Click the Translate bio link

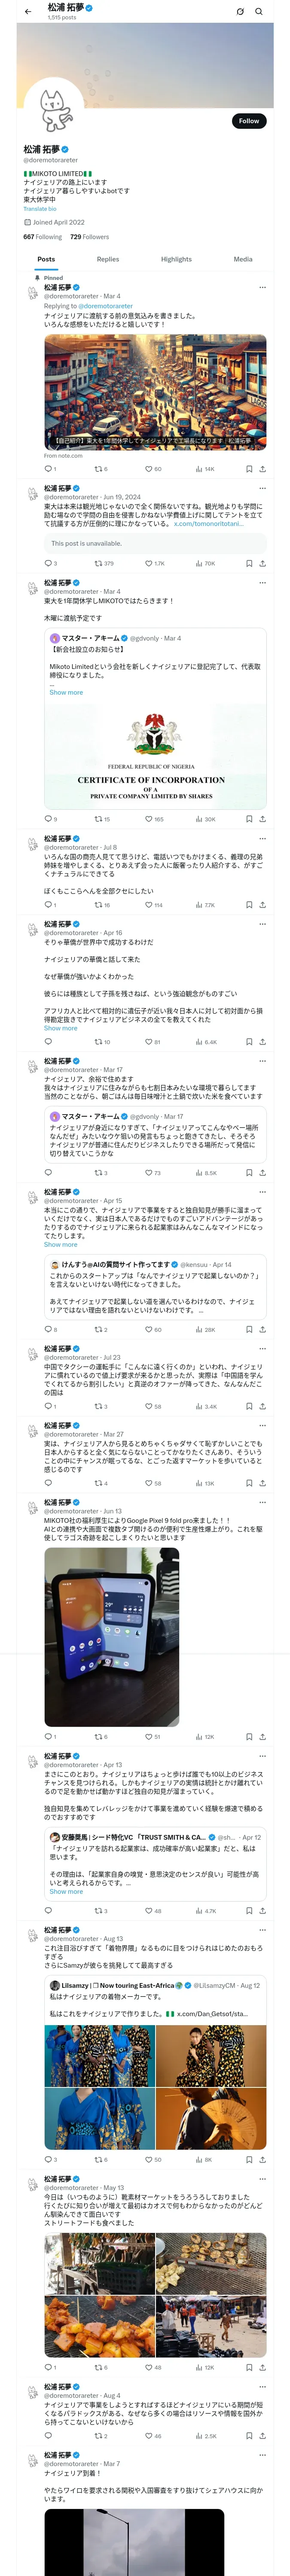click(40, 209)
